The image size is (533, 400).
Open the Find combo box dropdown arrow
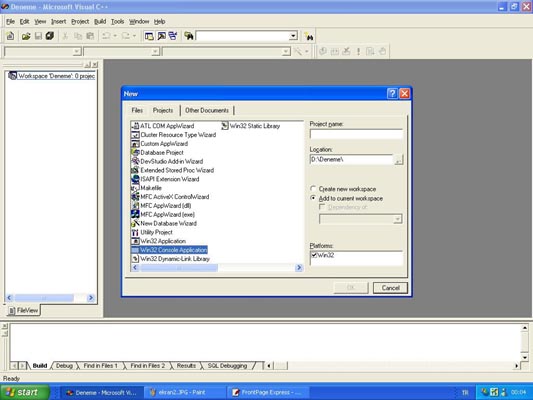(x=293, y=36)
